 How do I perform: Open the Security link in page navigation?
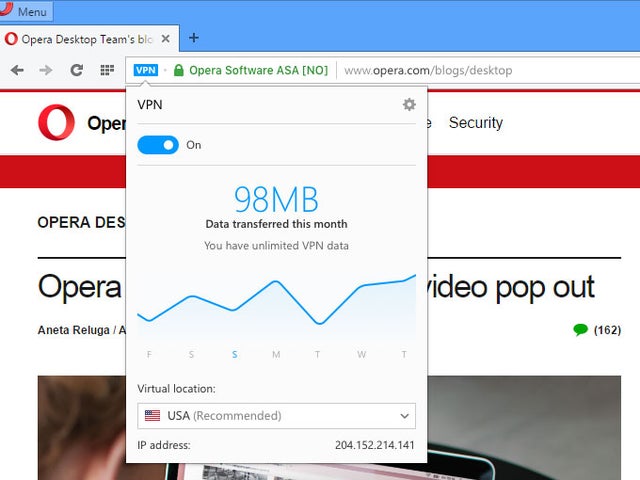(x=475, y=123)
